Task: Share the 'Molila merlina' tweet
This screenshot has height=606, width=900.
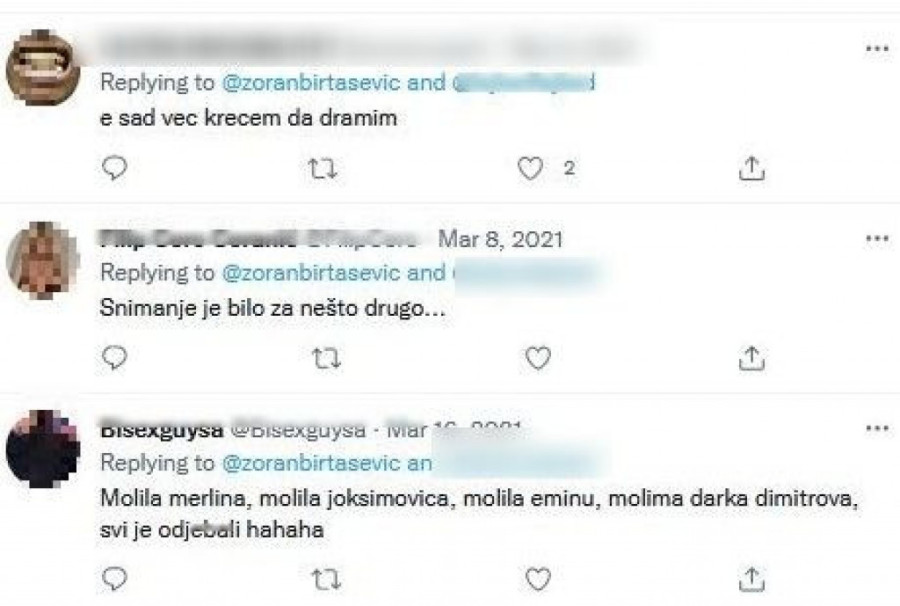Action: point(752,578)
